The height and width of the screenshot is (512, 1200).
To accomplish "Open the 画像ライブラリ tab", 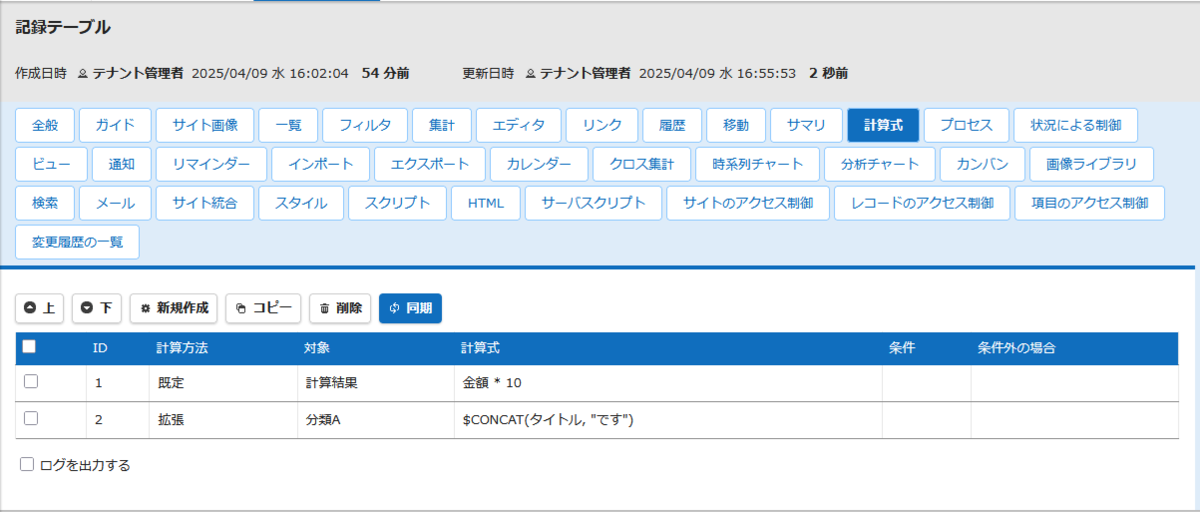I will coord(1091,163).
